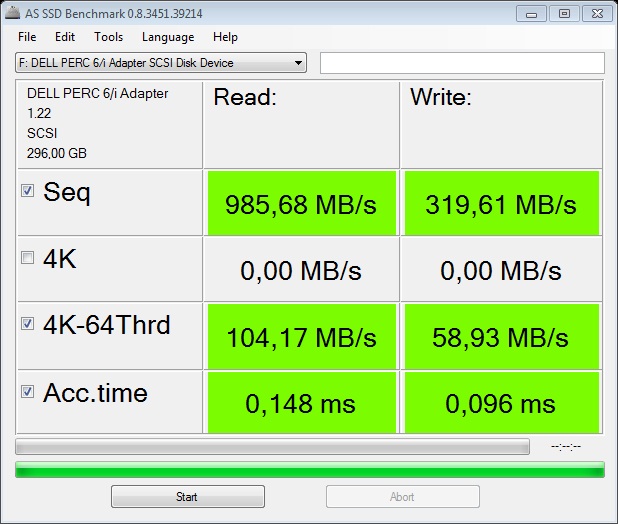Click the 296,00 GB capacity text

tap(57, 153)
